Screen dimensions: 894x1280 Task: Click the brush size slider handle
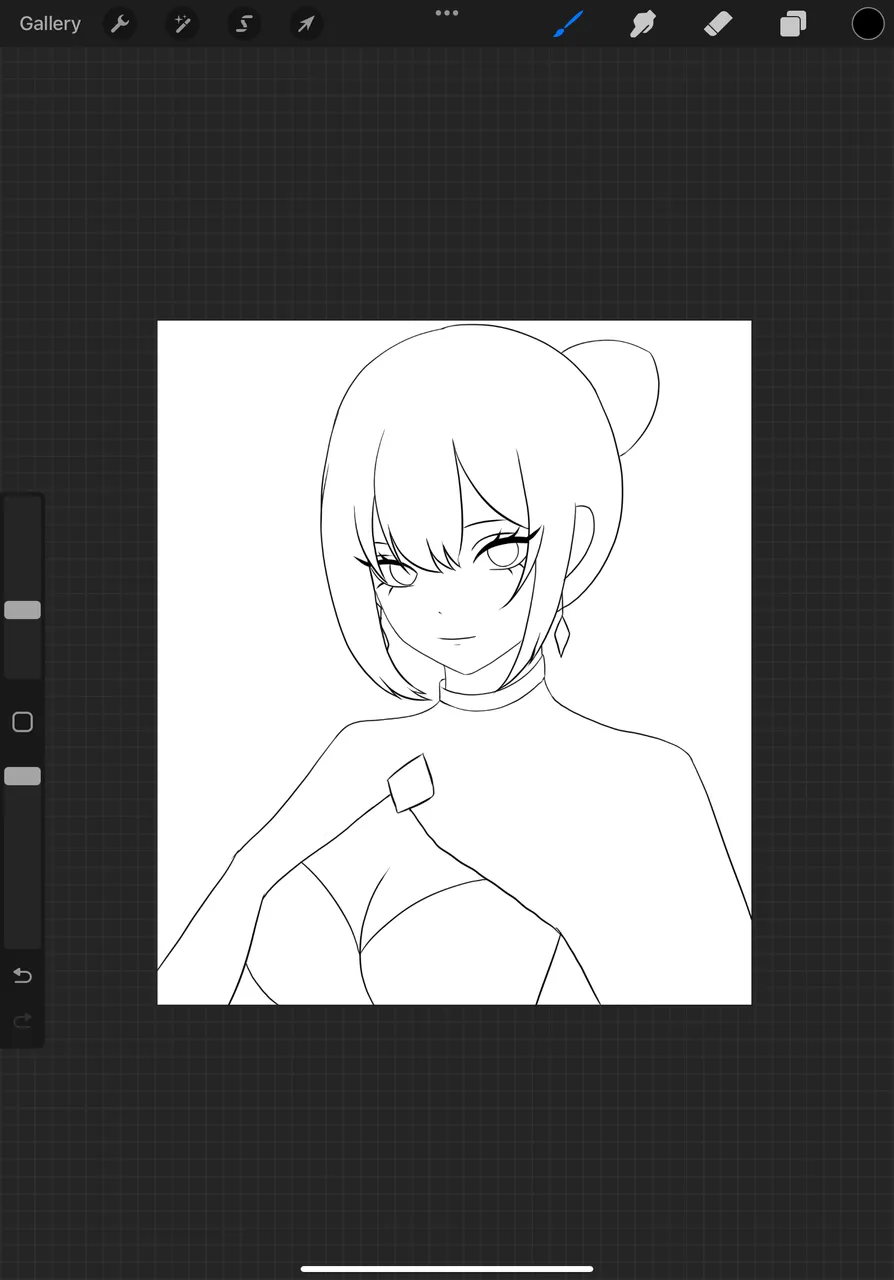(22, 610)
